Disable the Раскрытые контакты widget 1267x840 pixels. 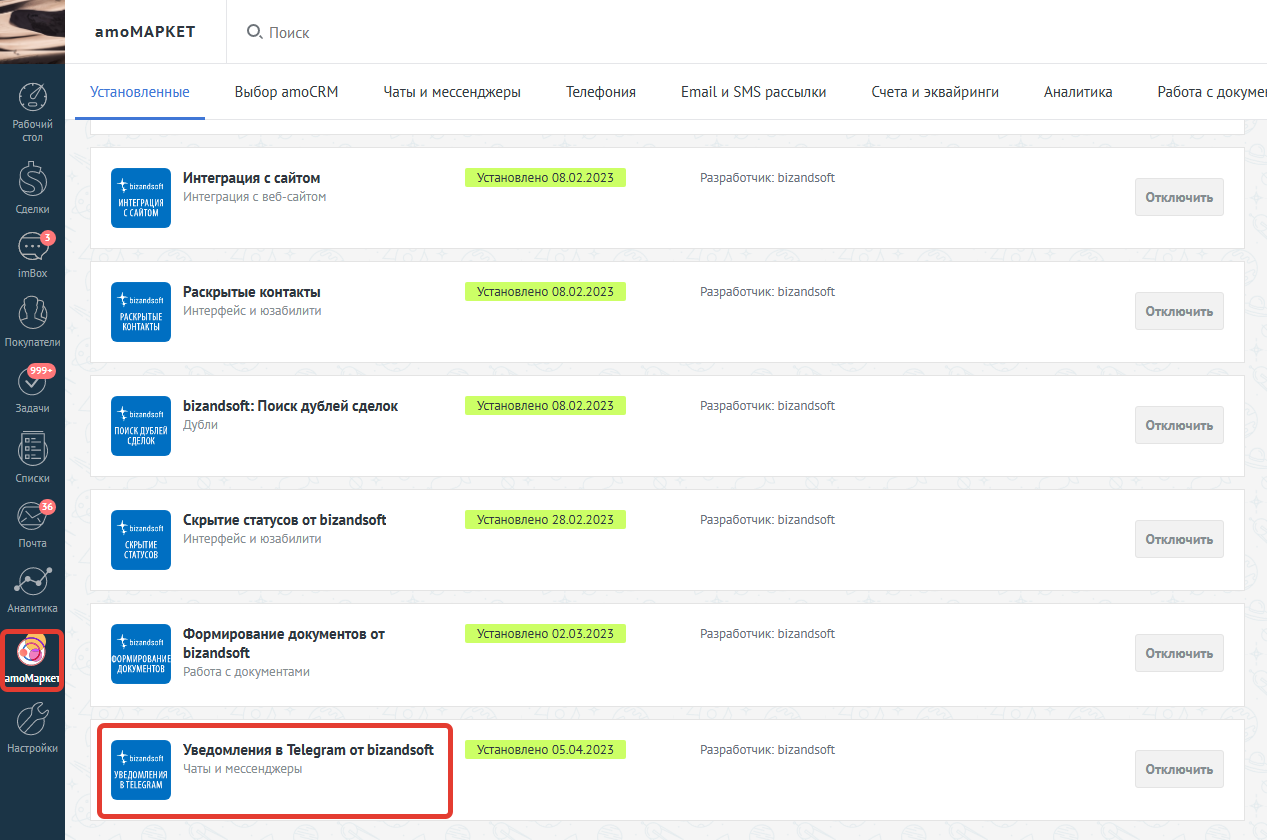pos(1179,311)
